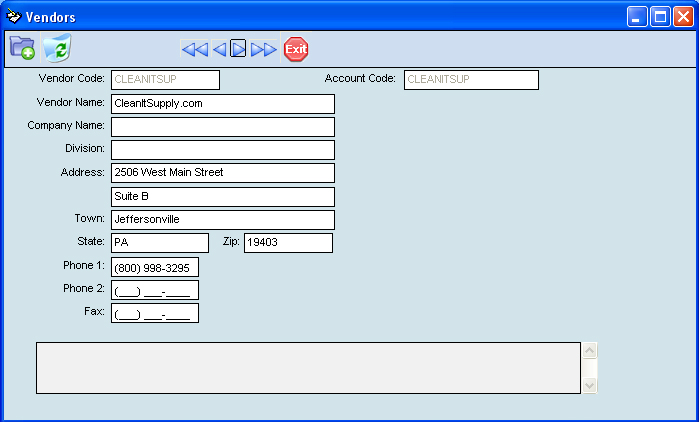
Task: Click the Phone 1 field
Action: pos(155,267)
